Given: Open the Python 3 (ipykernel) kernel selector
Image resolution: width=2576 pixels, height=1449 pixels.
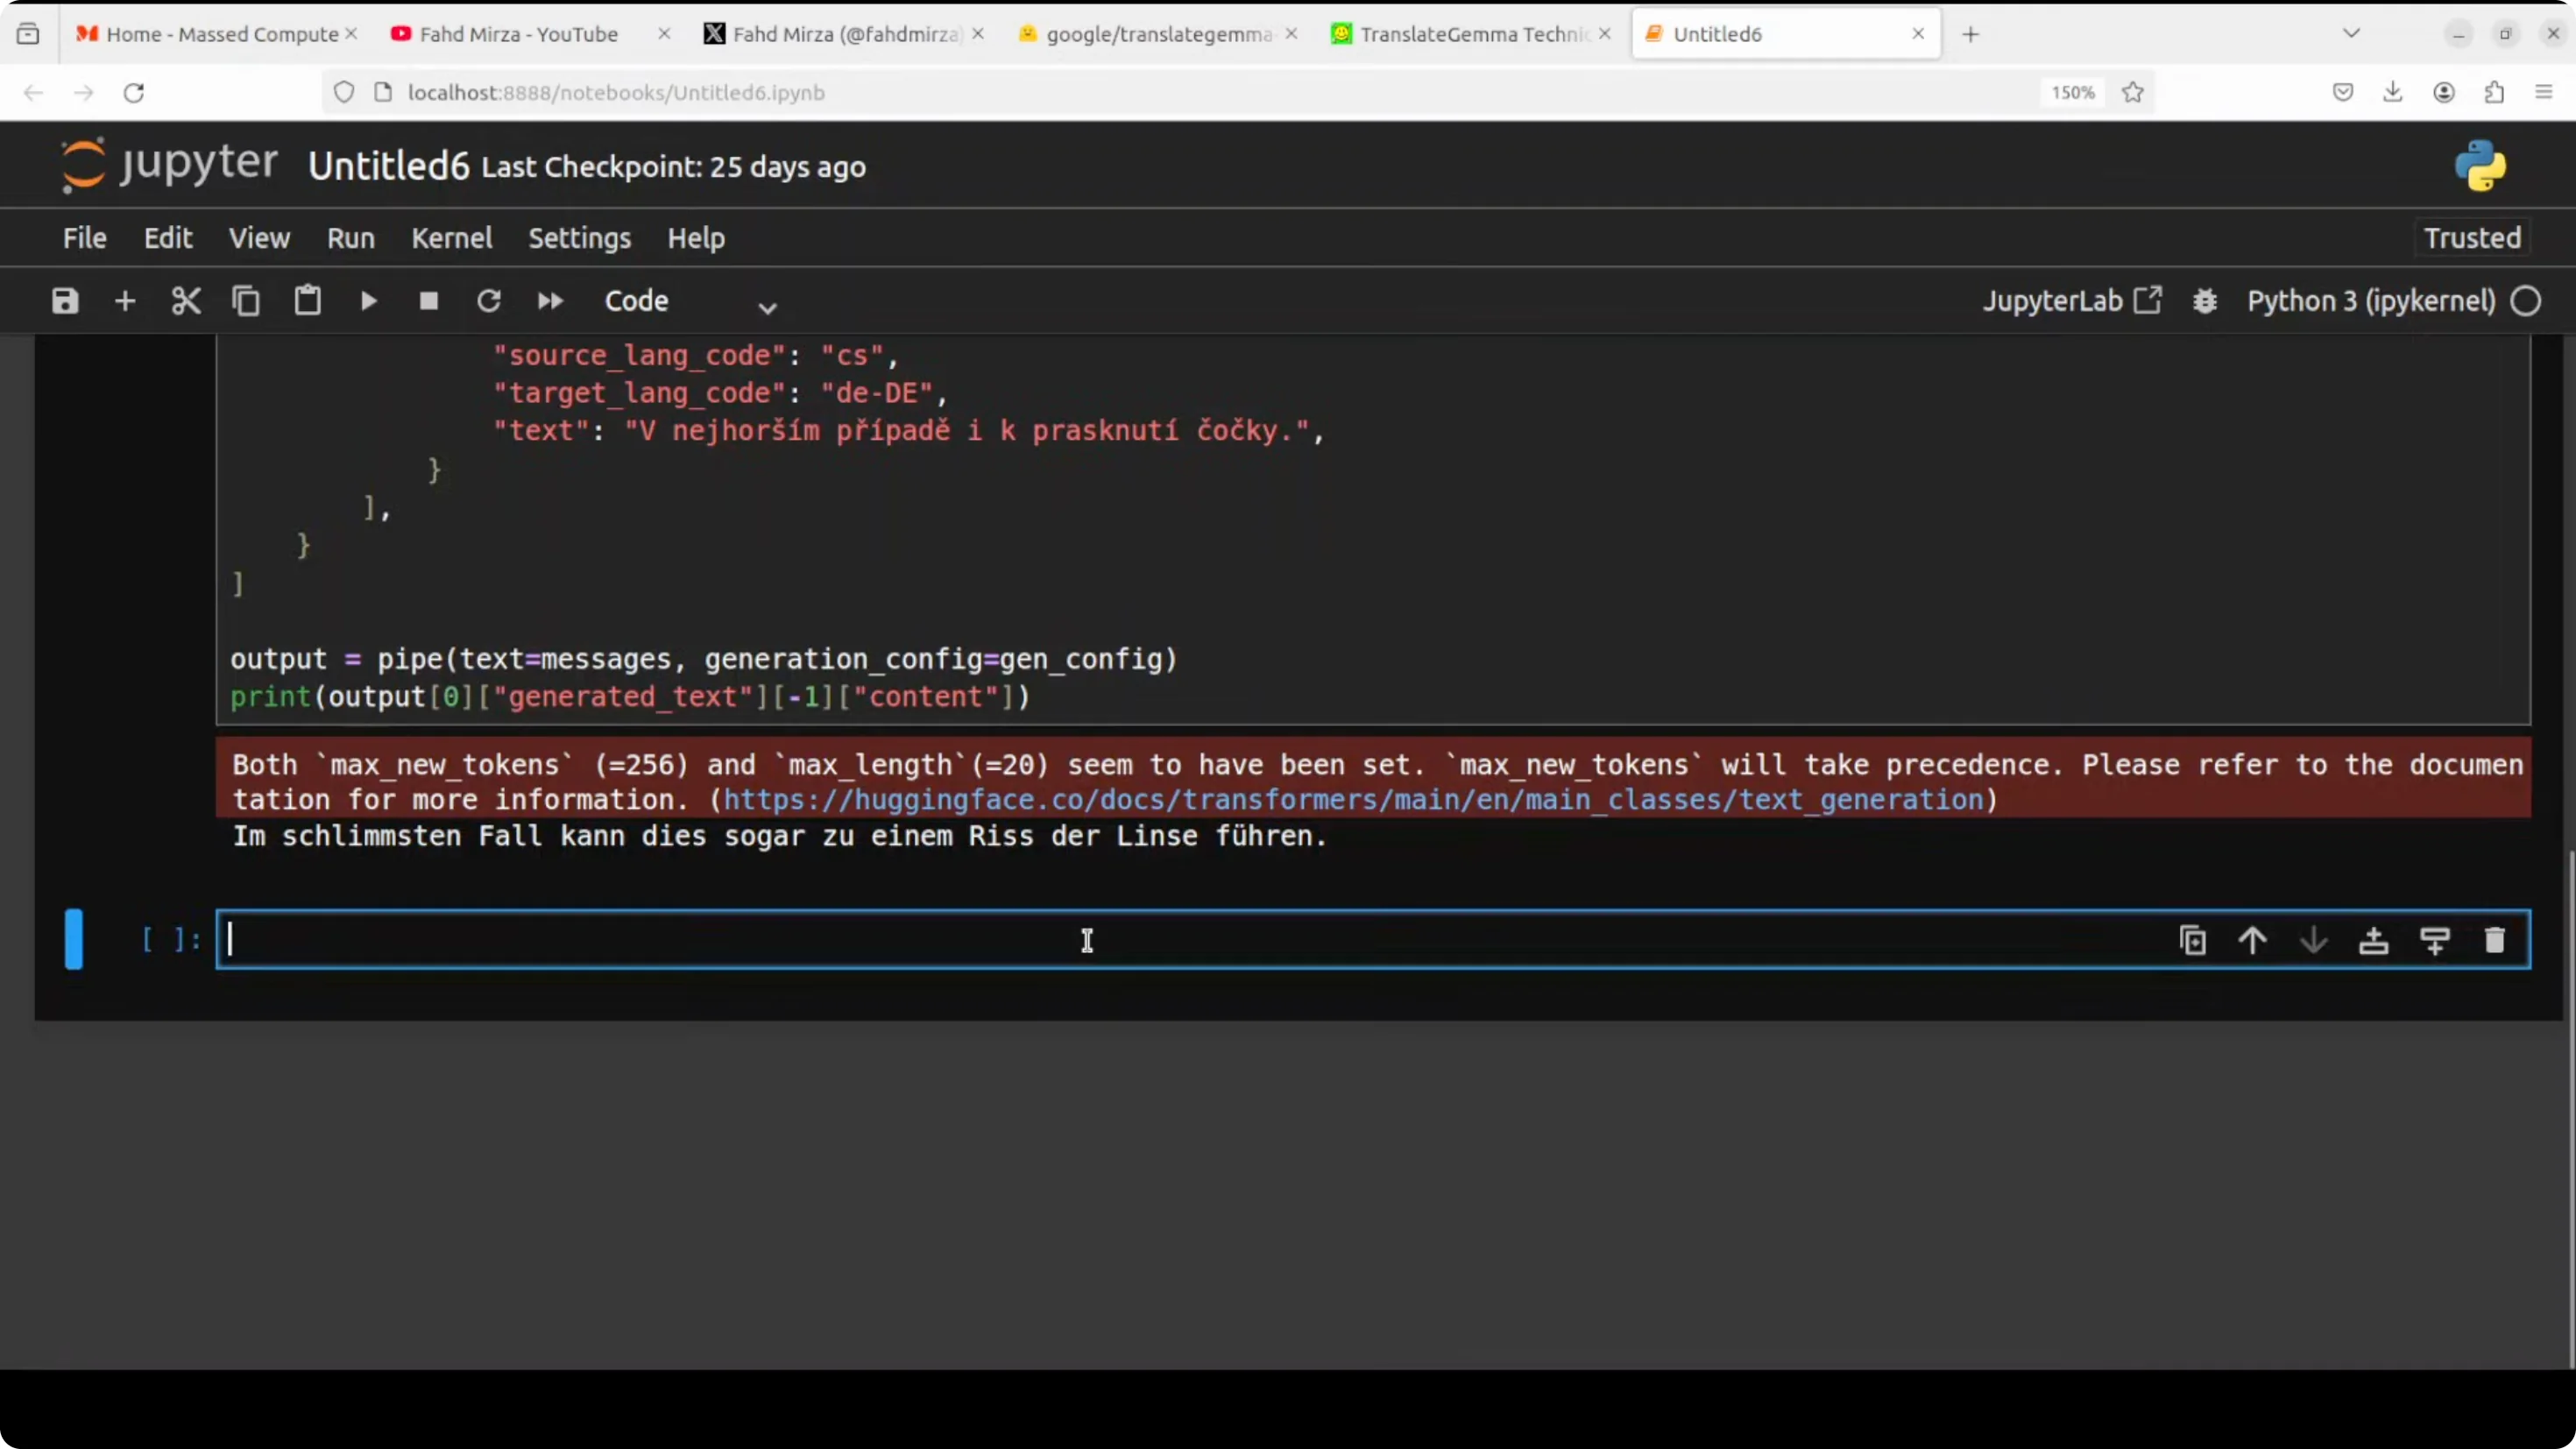Looking at the screenshot, I should [x=2370, y=301].
